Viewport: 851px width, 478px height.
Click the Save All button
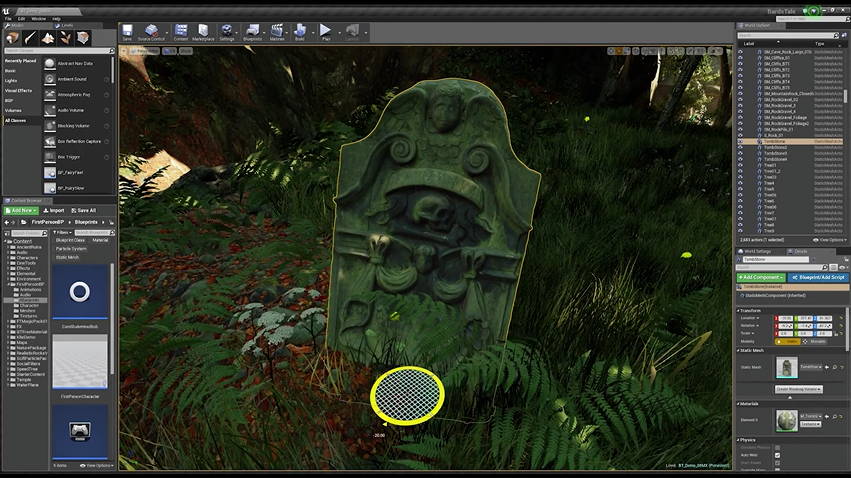84,211
